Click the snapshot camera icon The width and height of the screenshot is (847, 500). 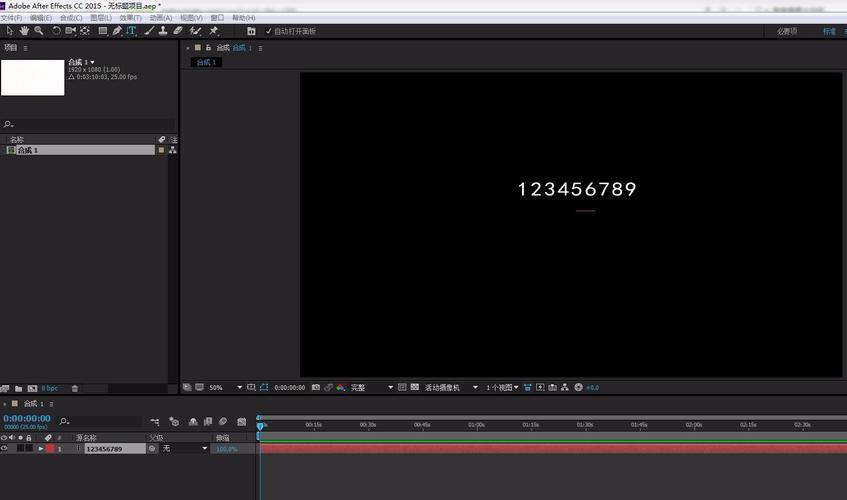[316, 387]
